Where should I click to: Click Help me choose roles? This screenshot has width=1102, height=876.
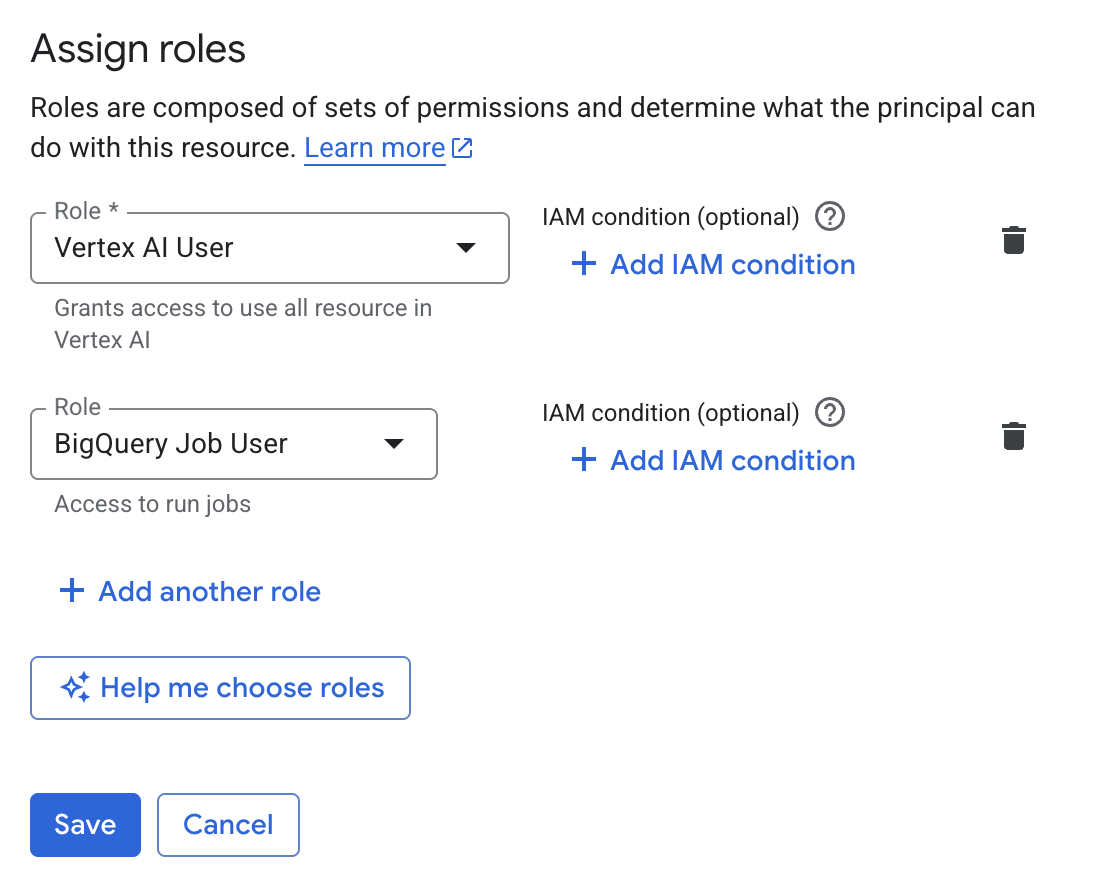(220, 688)
